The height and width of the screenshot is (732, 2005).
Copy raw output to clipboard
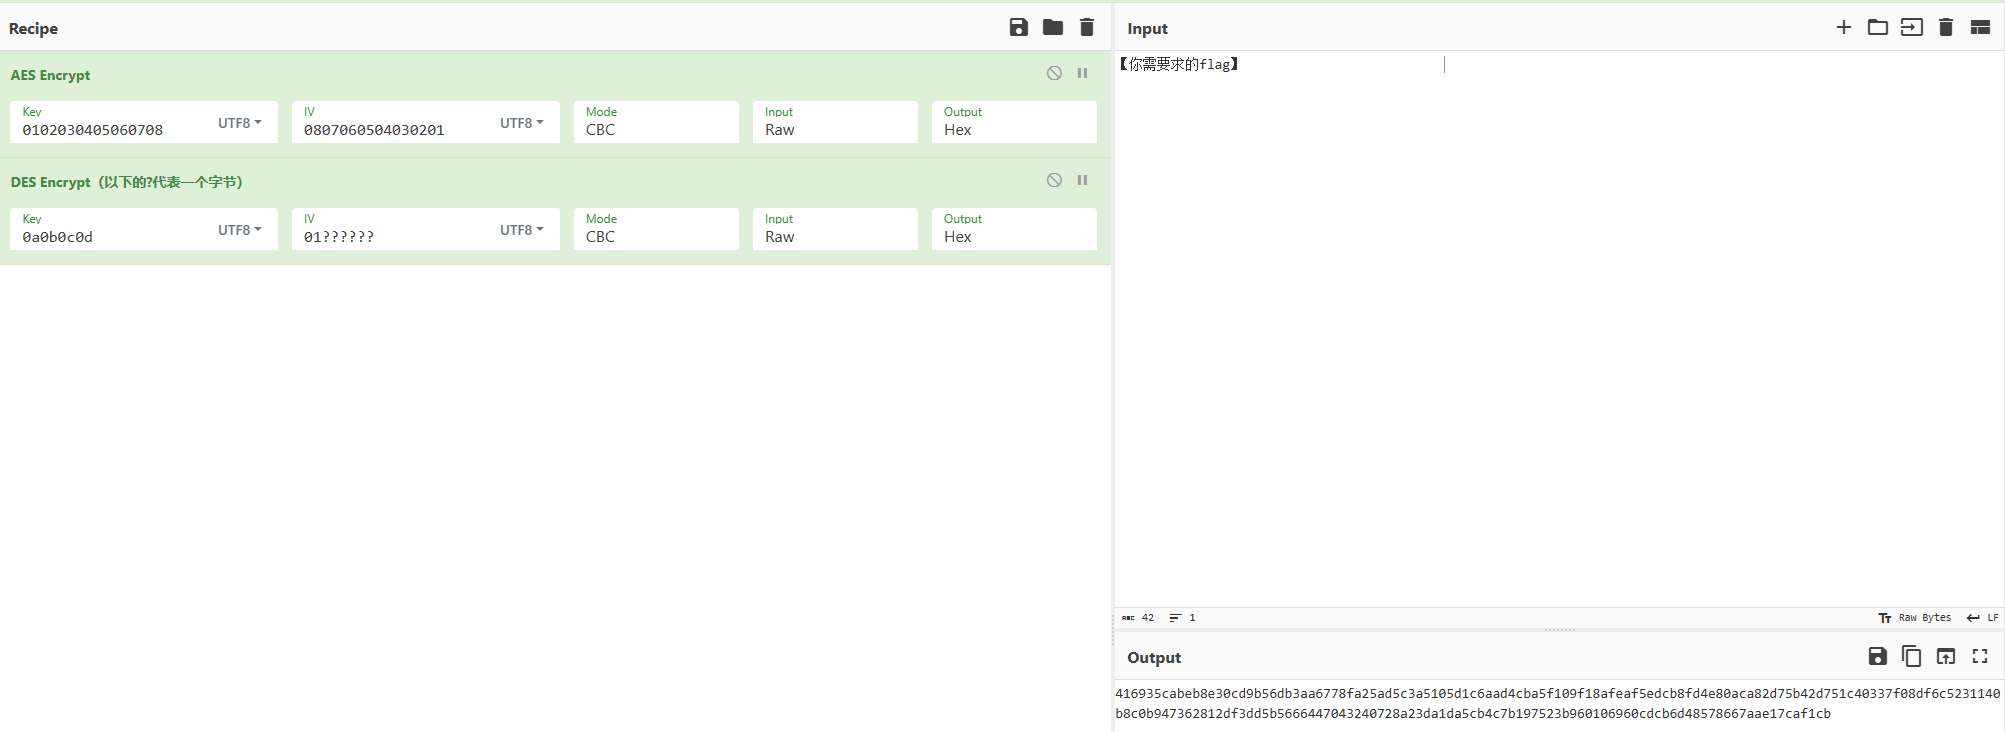click(x=1911, y=656)
